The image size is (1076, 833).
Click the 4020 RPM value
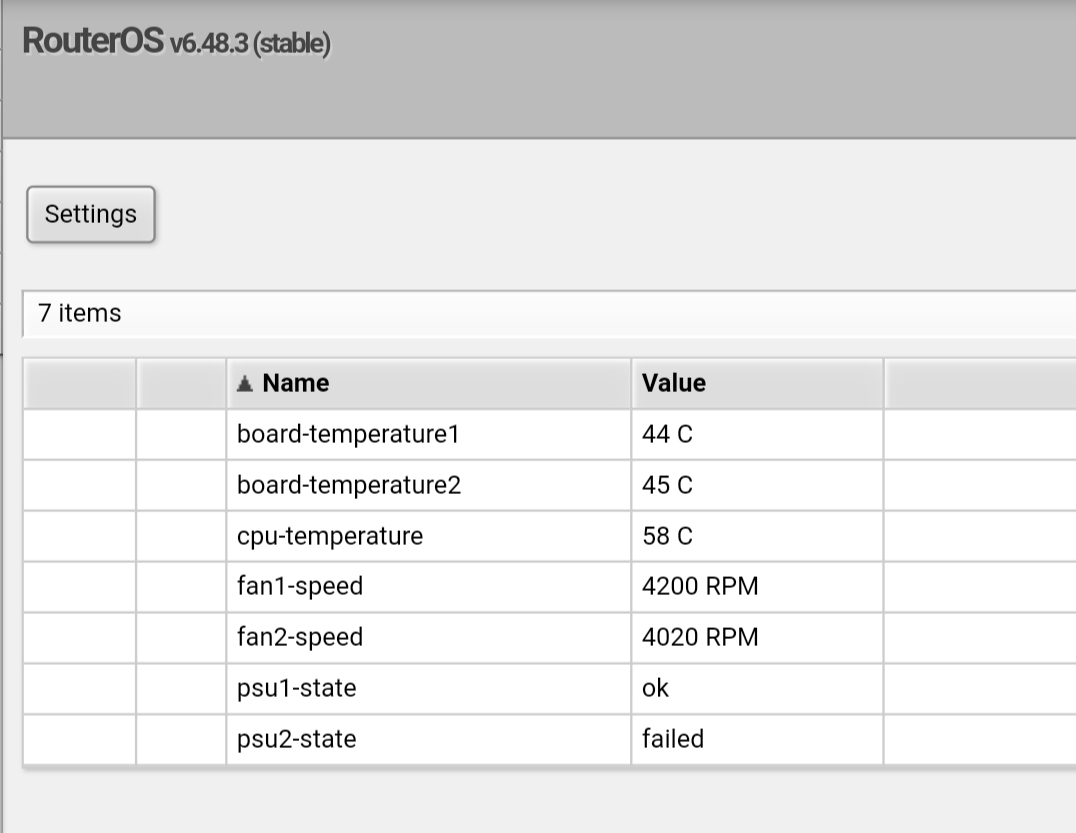tap(700, 637)
